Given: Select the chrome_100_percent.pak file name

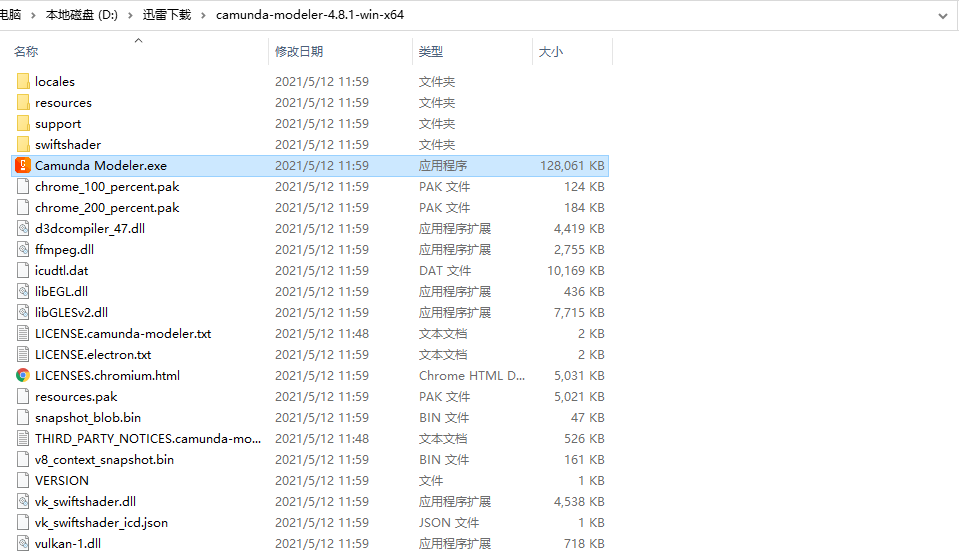Looking at the screenshot, I should [x=107, y=187].
